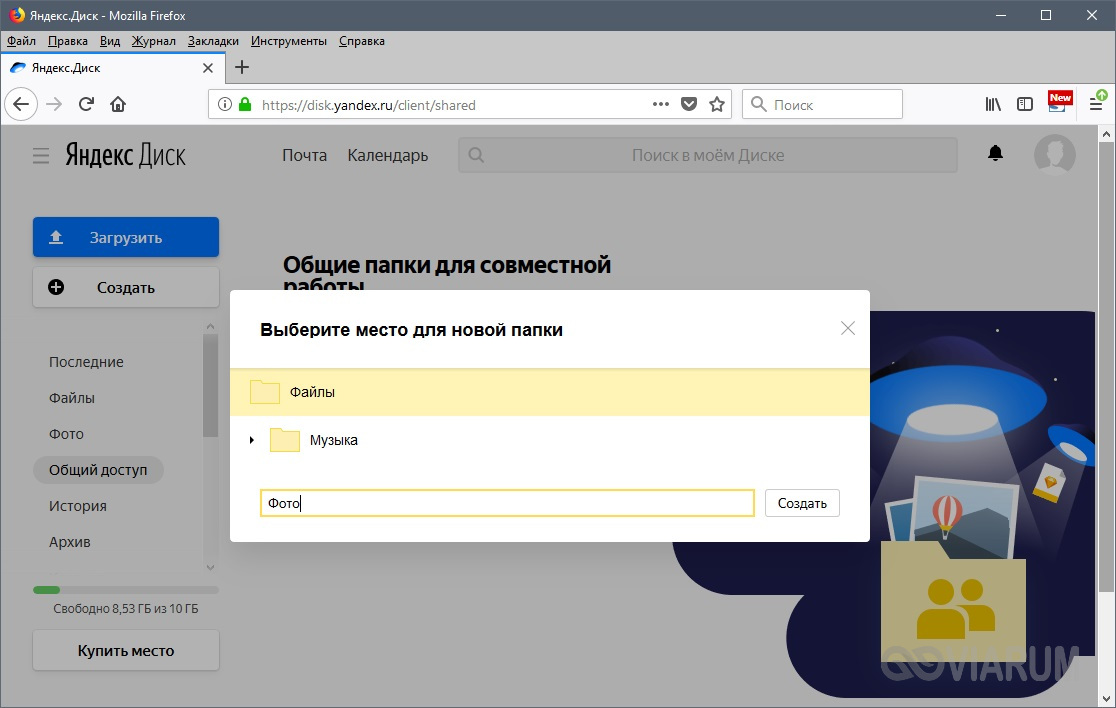Image resolution: width=1116 pixels, height=708 pixels.
Task: Open the Правка menu
Action: click(68, 41)
